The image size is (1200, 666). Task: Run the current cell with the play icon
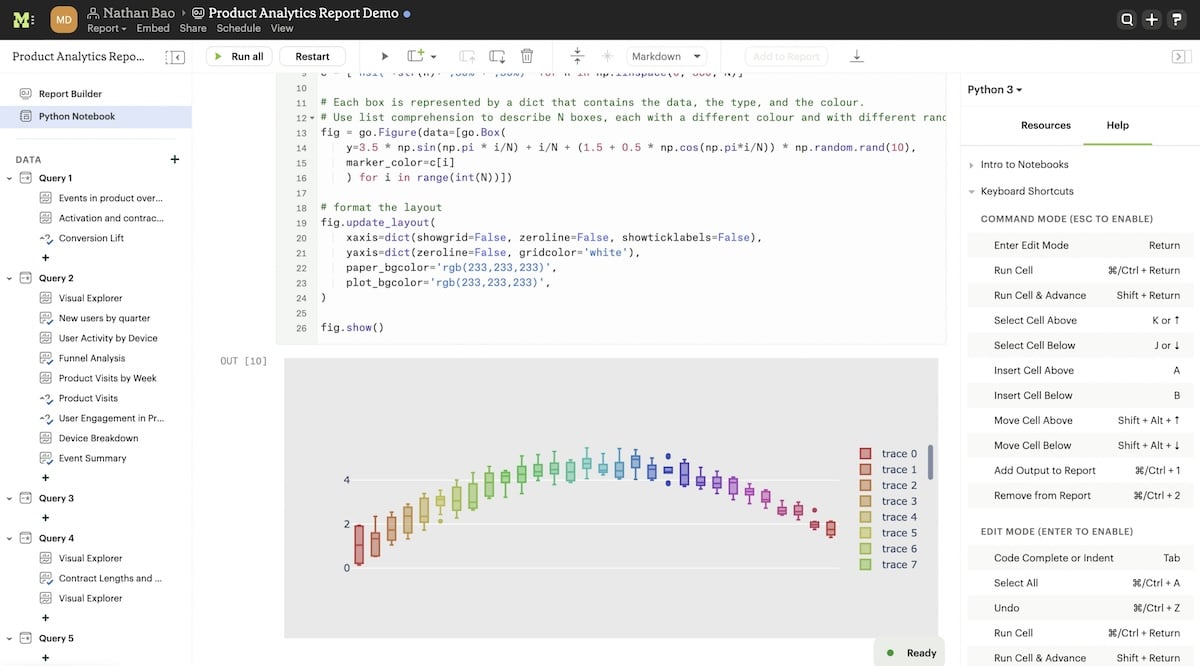(x=384, y=56)
